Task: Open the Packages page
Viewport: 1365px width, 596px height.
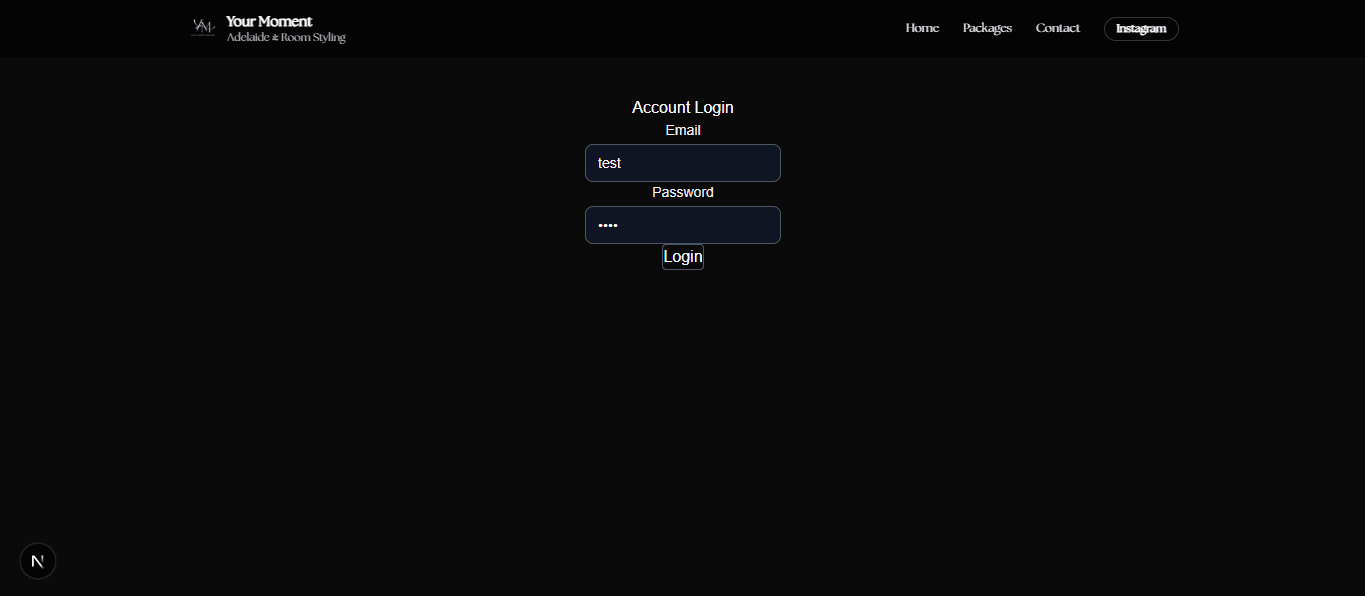Action: click(986, 28)
